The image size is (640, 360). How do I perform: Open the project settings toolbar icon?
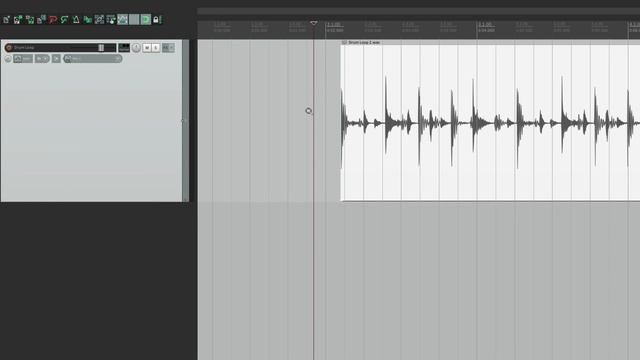(41, 19)
